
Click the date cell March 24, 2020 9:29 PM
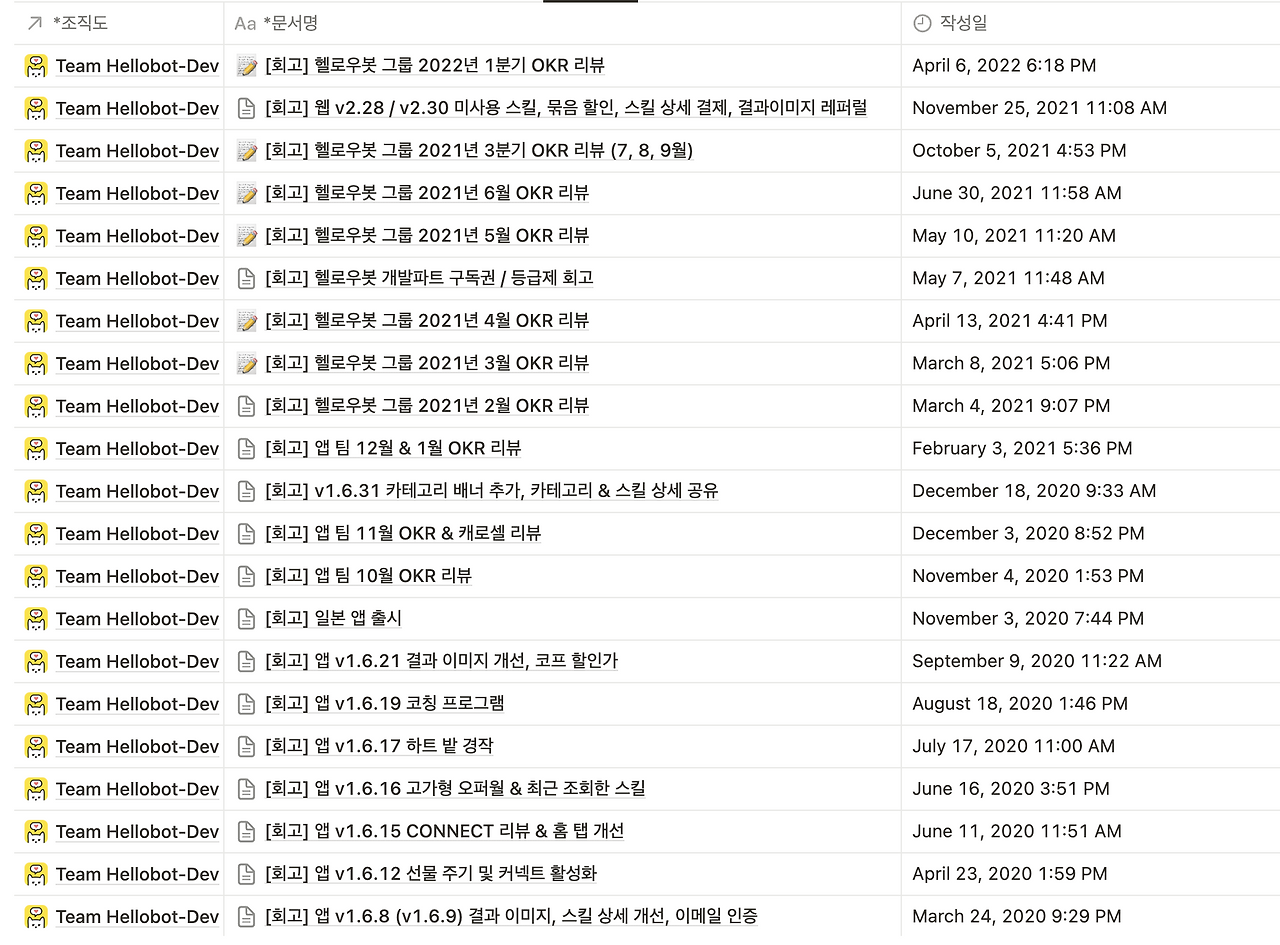point(1016,917)
